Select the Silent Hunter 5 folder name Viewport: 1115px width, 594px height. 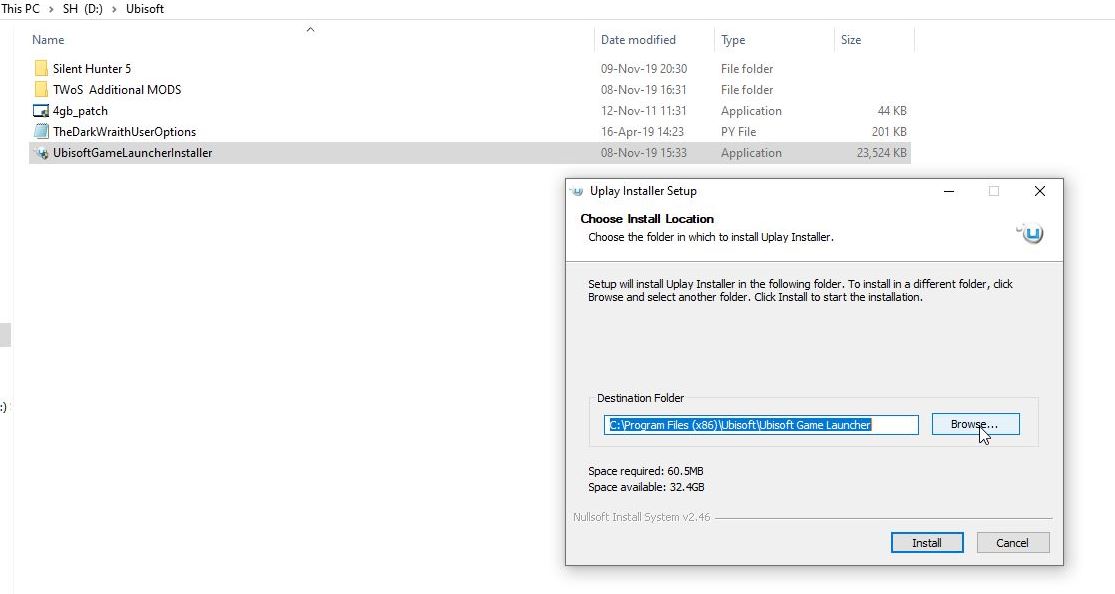(92, 68)
